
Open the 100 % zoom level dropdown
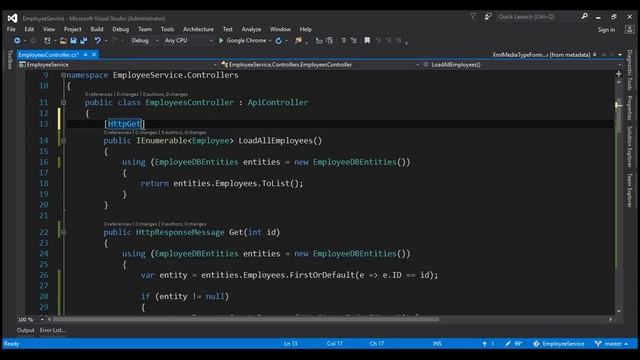coord(42,320)
